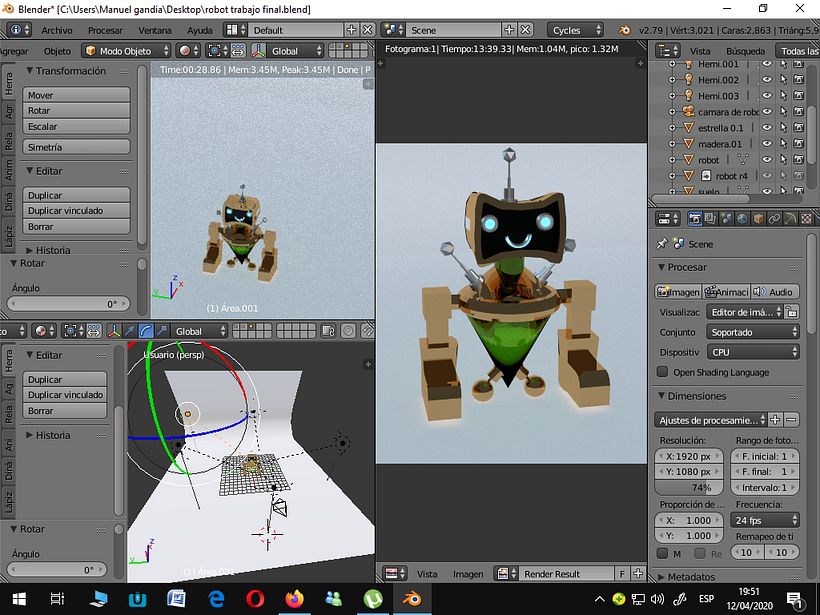The image size is (820, 615).
Task: Open the Procesar menu in the top bar
Action: click(105, 30)
